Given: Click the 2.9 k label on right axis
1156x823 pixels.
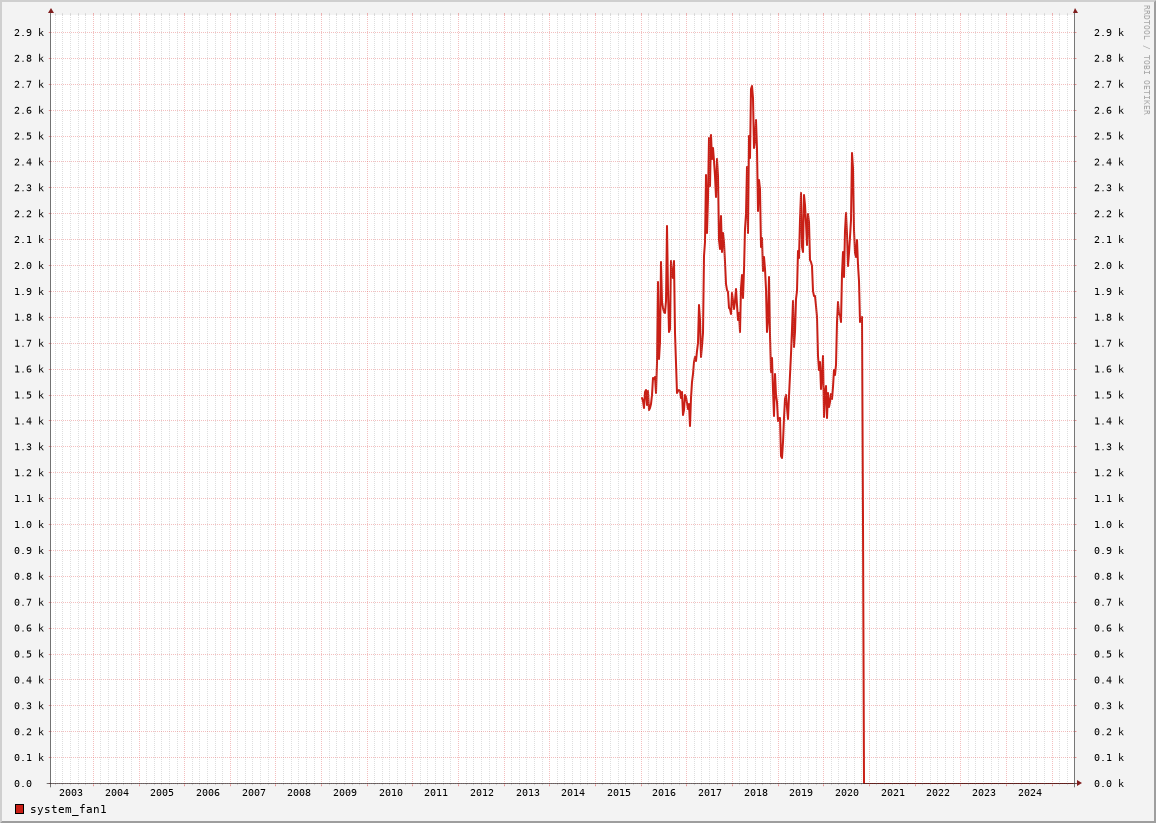Looking at the screenshot, I should pyautogui.click(x=1109, y=33).
